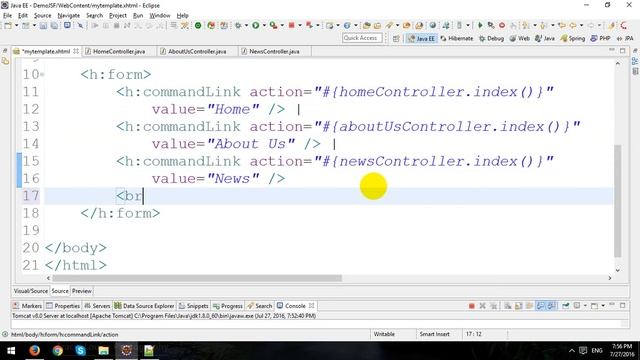Switch to Preview editor view tab
This screenshot has width=640, height=360.
point(82,291)
